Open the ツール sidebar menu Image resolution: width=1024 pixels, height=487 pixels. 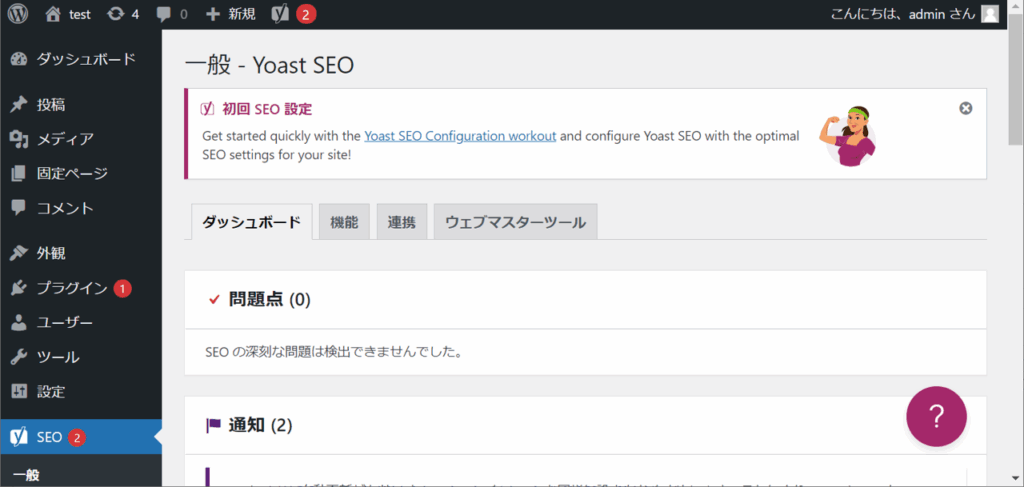click(x=81, y=357)
